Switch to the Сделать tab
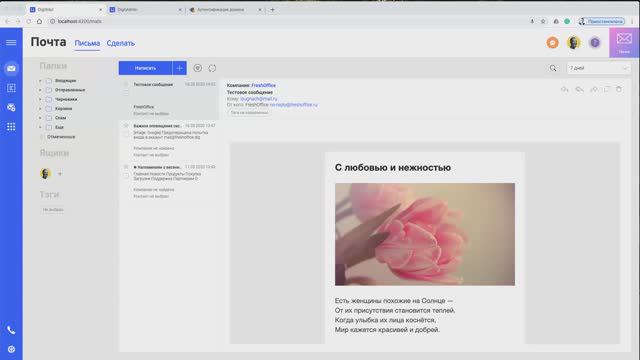The height and width of the screenshot is (360, 640). point(121,43)
